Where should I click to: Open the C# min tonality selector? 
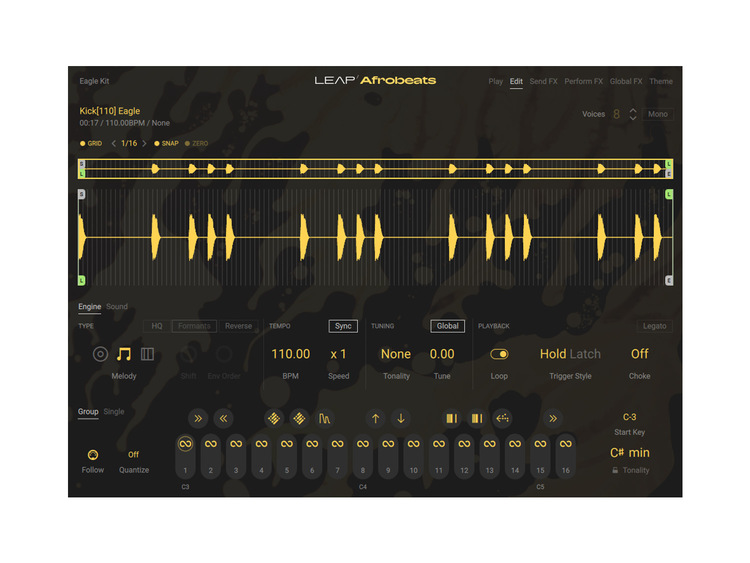coord(629,453)
